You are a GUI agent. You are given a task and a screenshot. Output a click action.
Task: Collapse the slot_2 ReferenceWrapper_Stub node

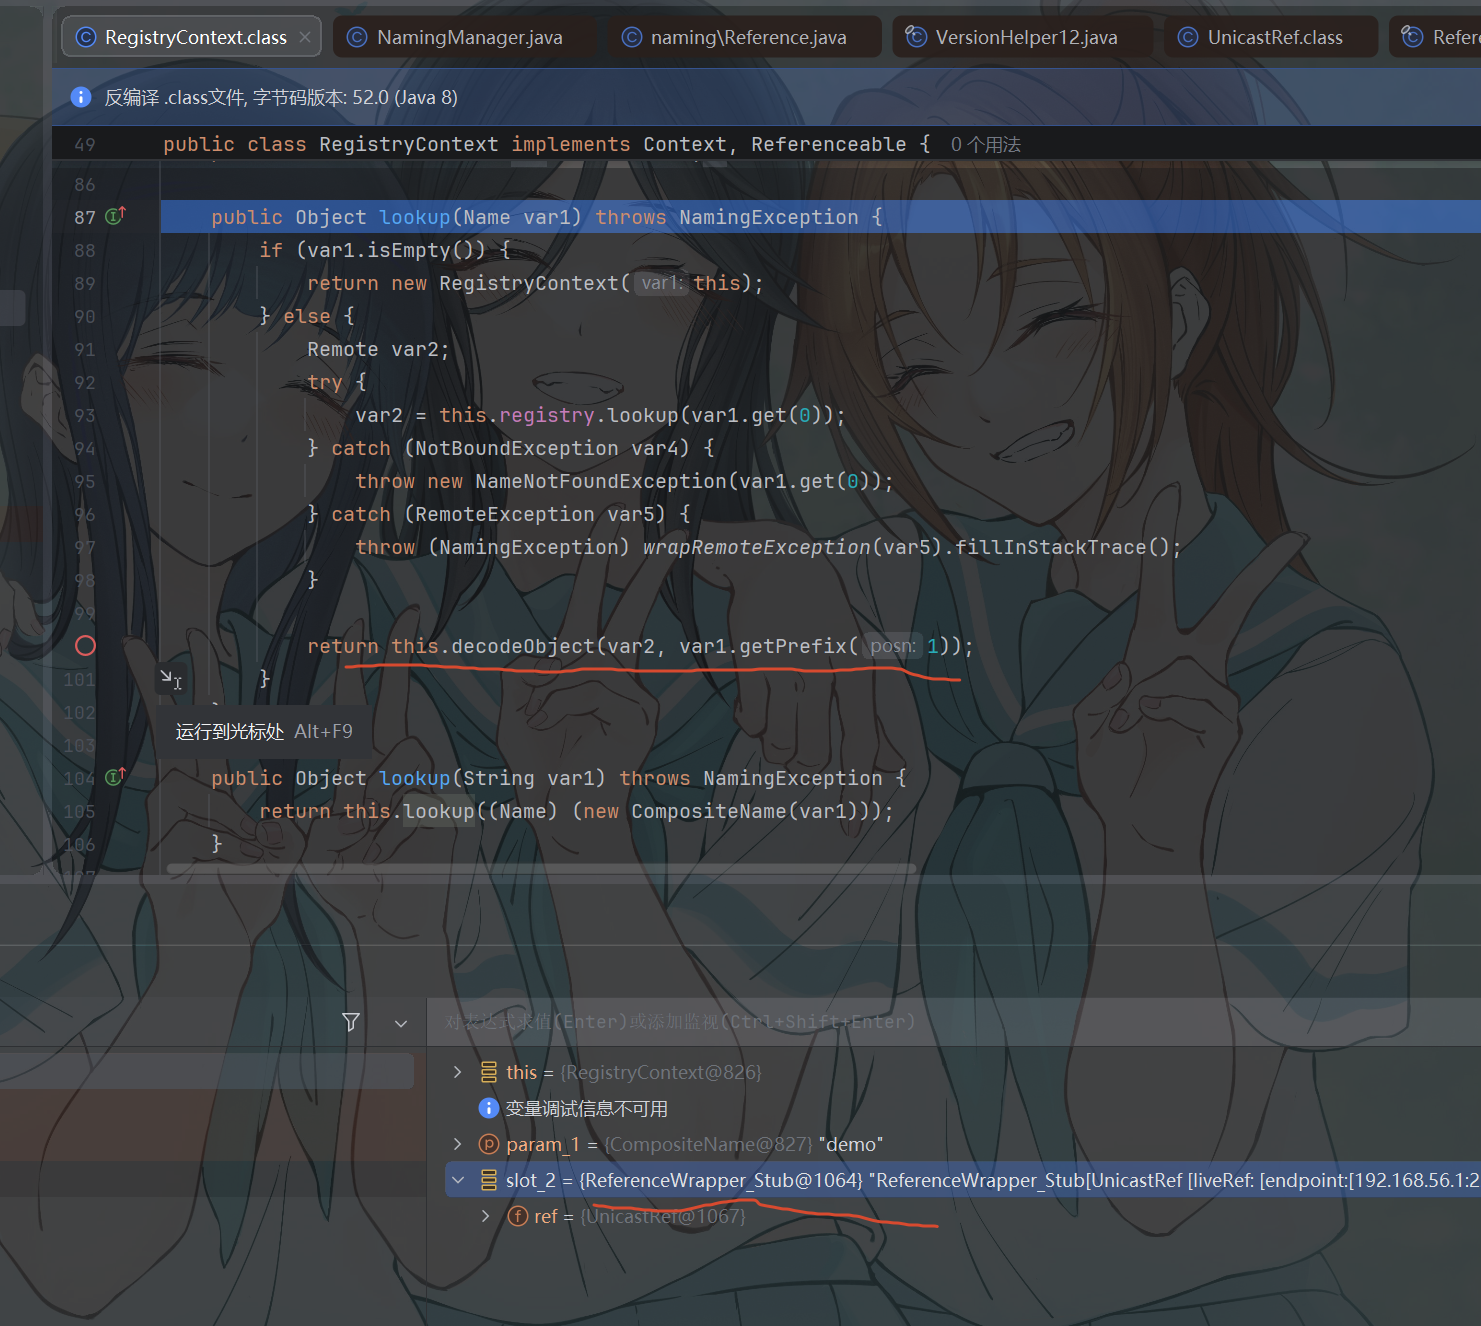[x=458, y=1180]
